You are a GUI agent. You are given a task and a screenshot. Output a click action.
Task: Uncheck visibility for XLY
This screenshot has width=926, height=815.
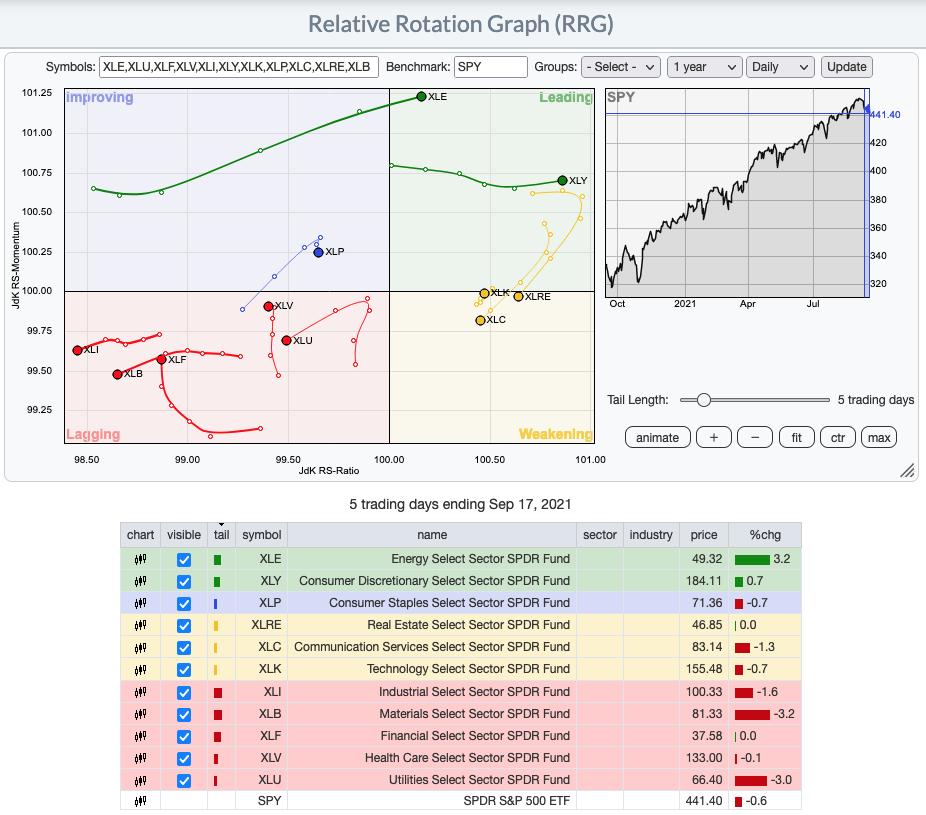(x=184, y=582)
